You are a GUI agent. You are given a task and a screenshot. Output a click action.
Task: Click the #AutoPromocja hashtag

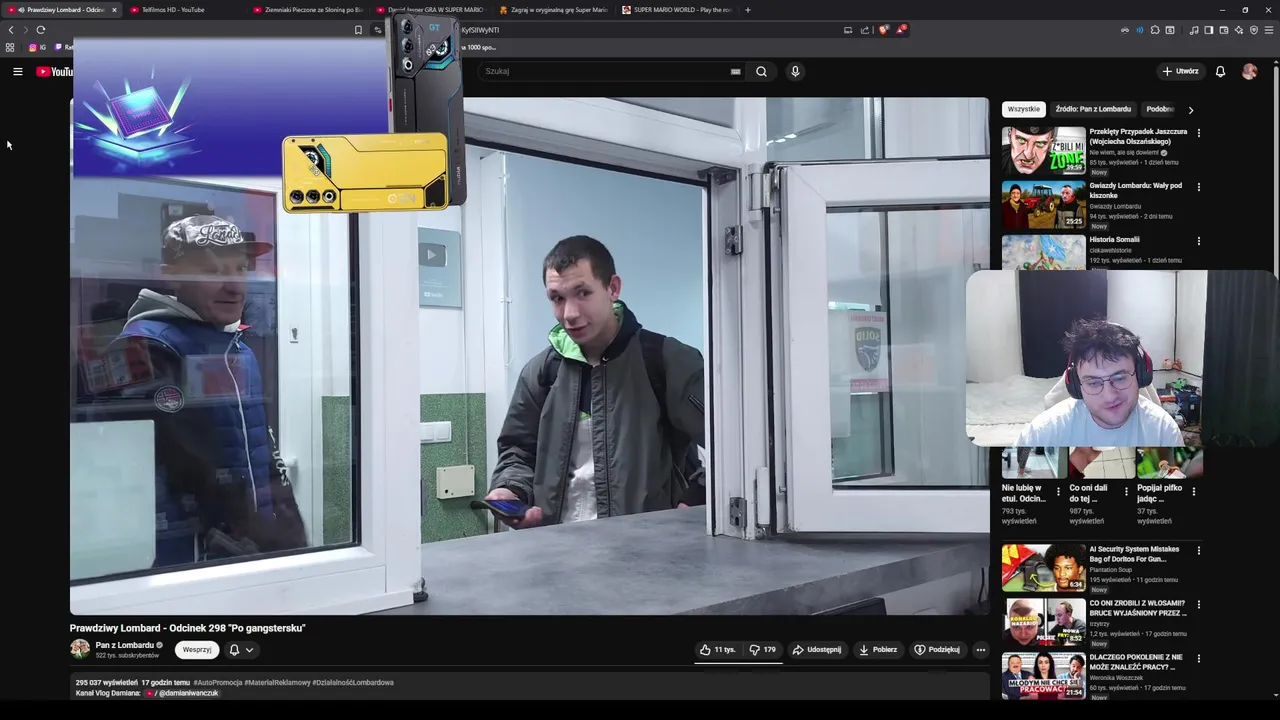tap(218, 682)
